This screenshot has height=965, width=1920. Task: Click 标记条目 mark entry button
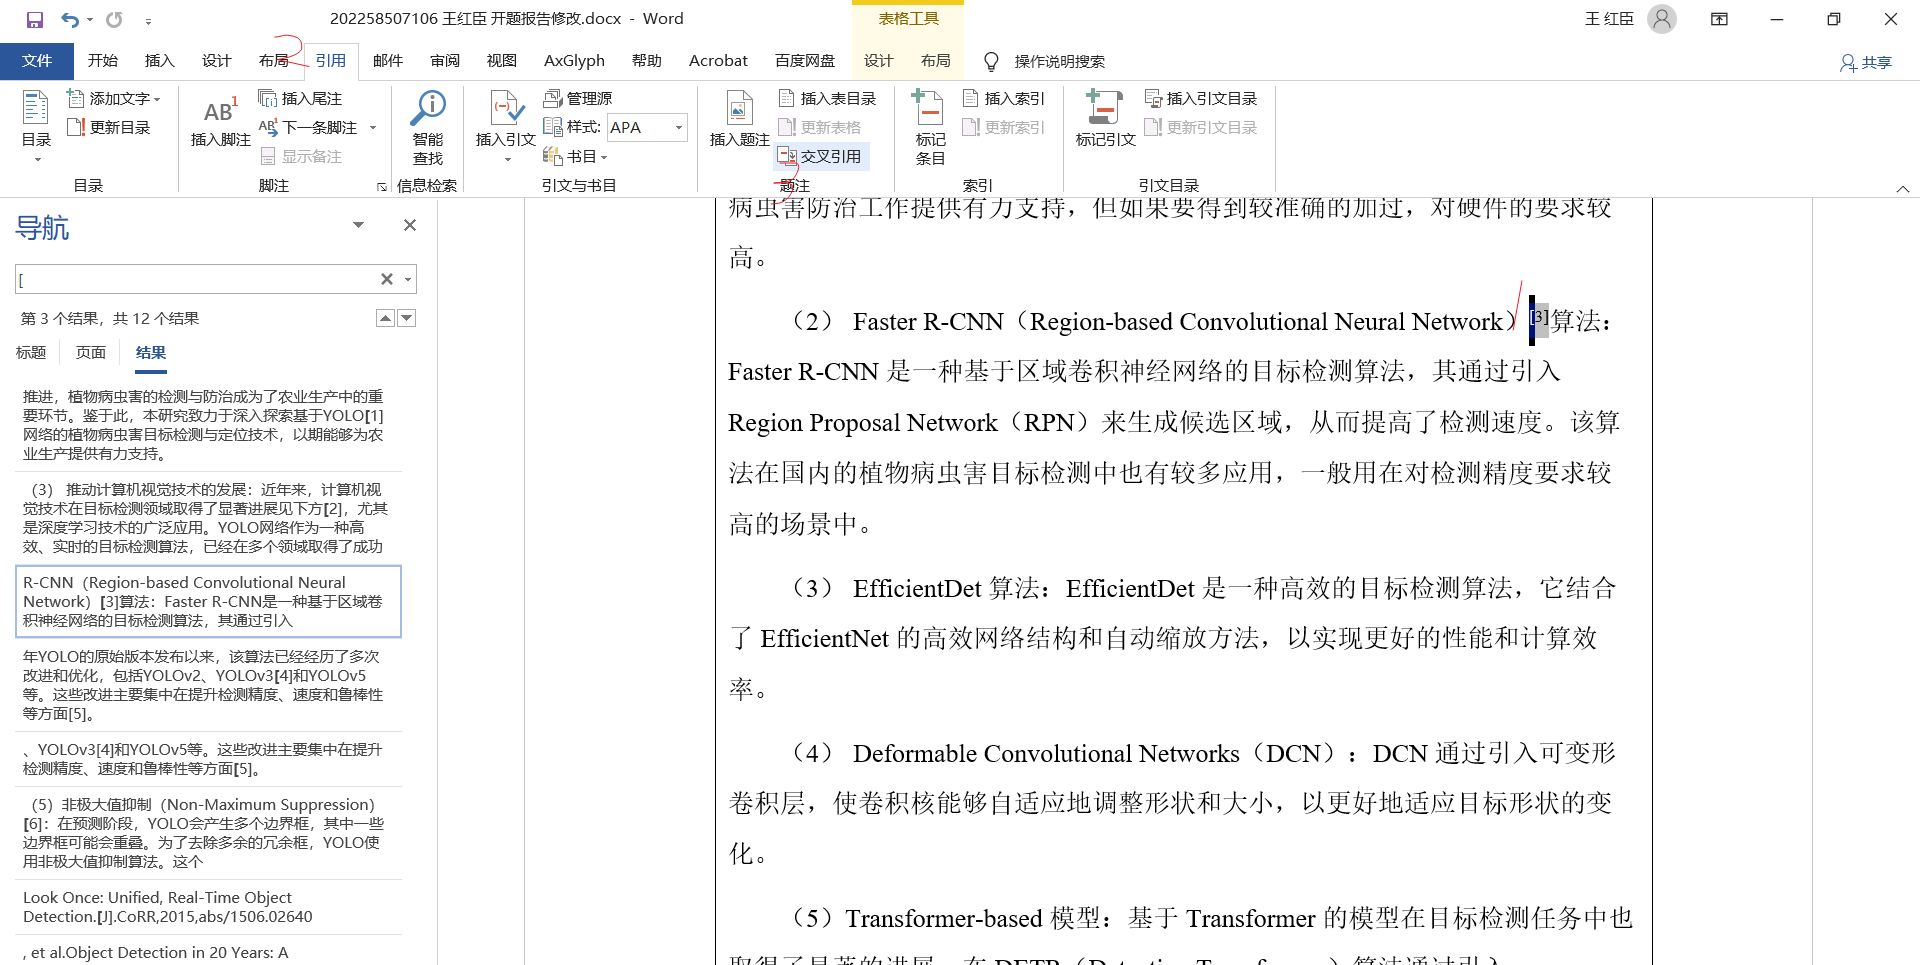tap(930, 127)
